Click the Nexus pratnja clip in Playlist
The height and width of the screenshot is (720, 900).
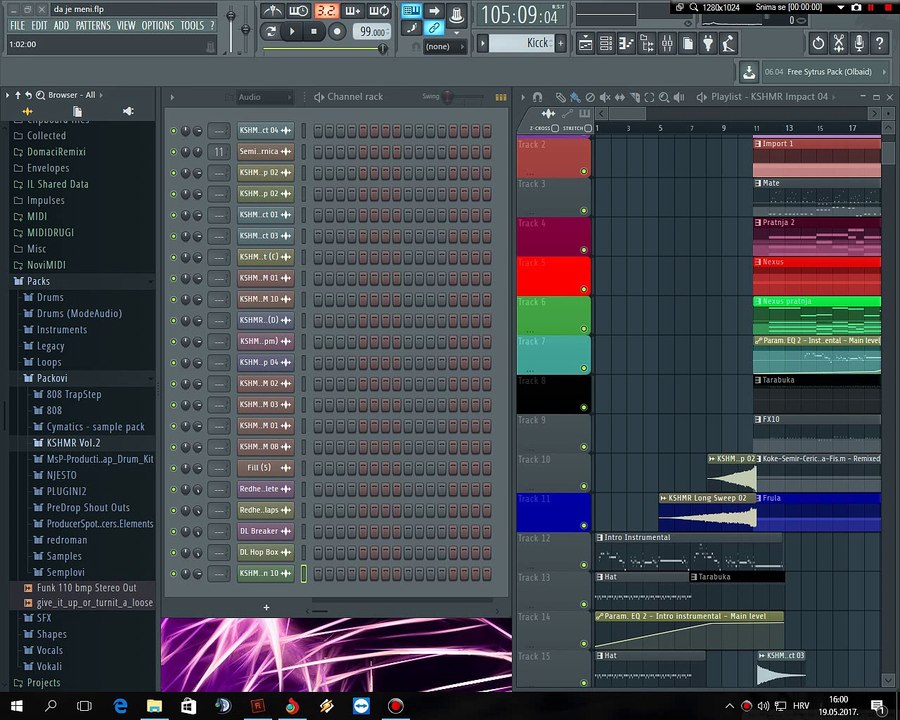(817, 315)
